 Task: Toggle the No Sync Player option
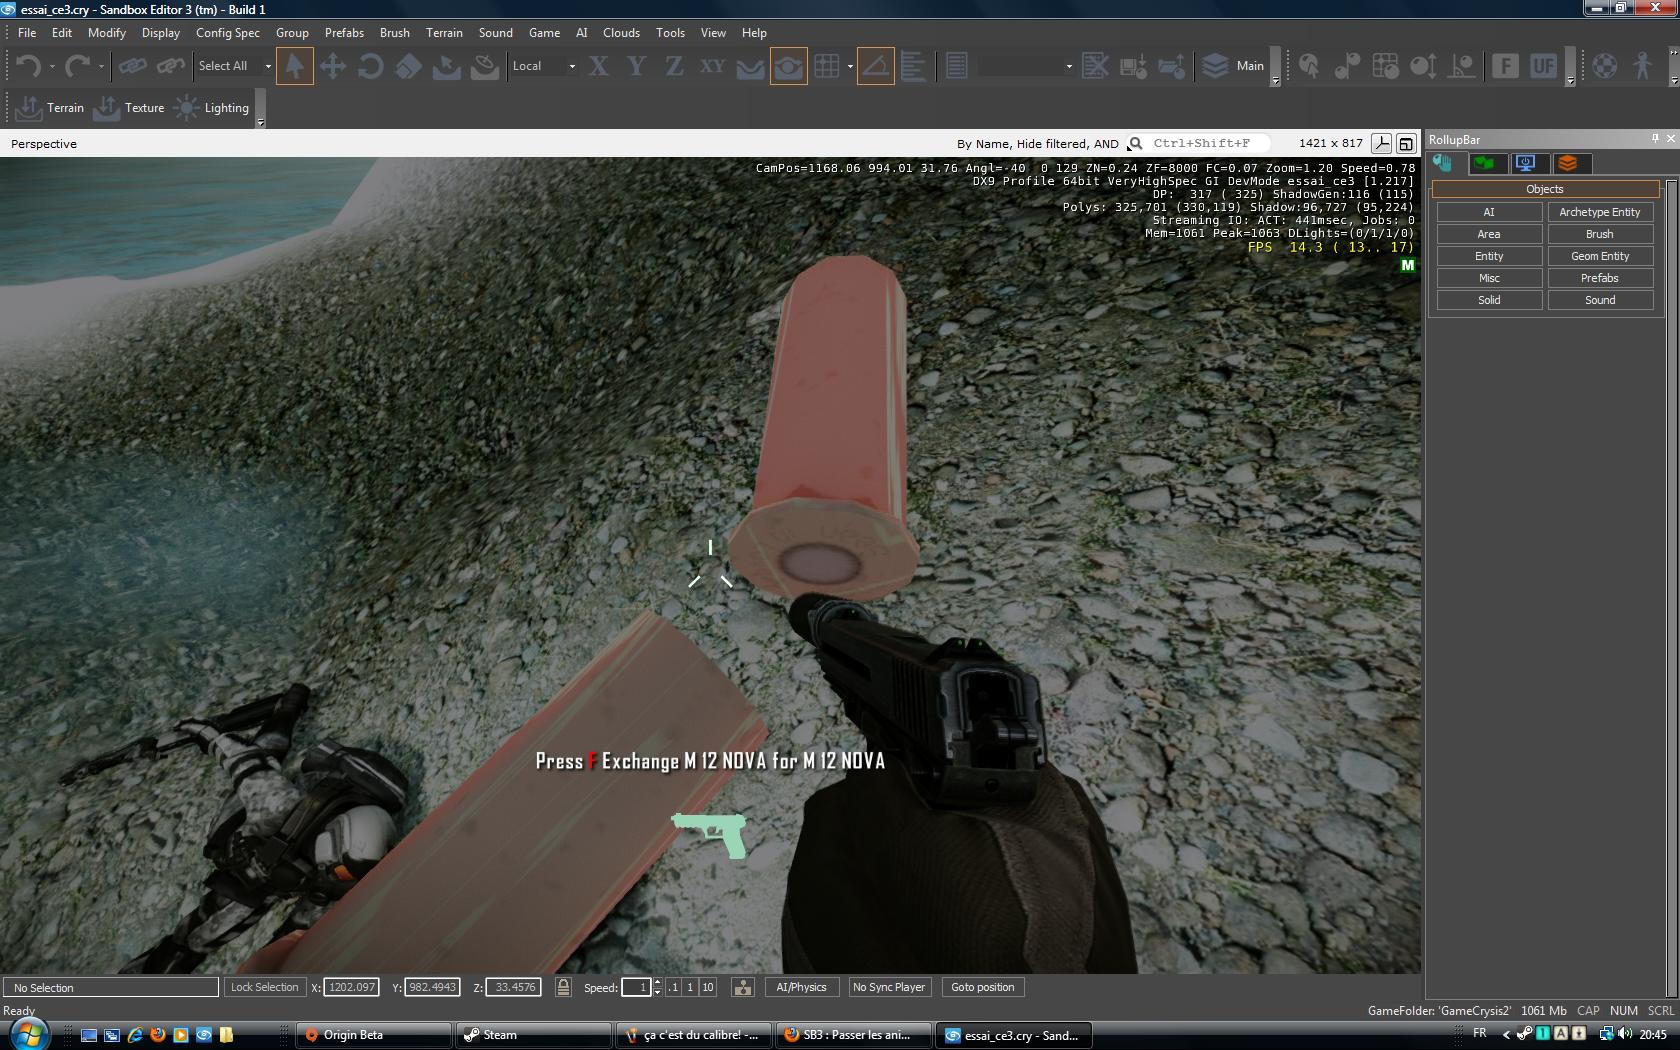[888, 987]
